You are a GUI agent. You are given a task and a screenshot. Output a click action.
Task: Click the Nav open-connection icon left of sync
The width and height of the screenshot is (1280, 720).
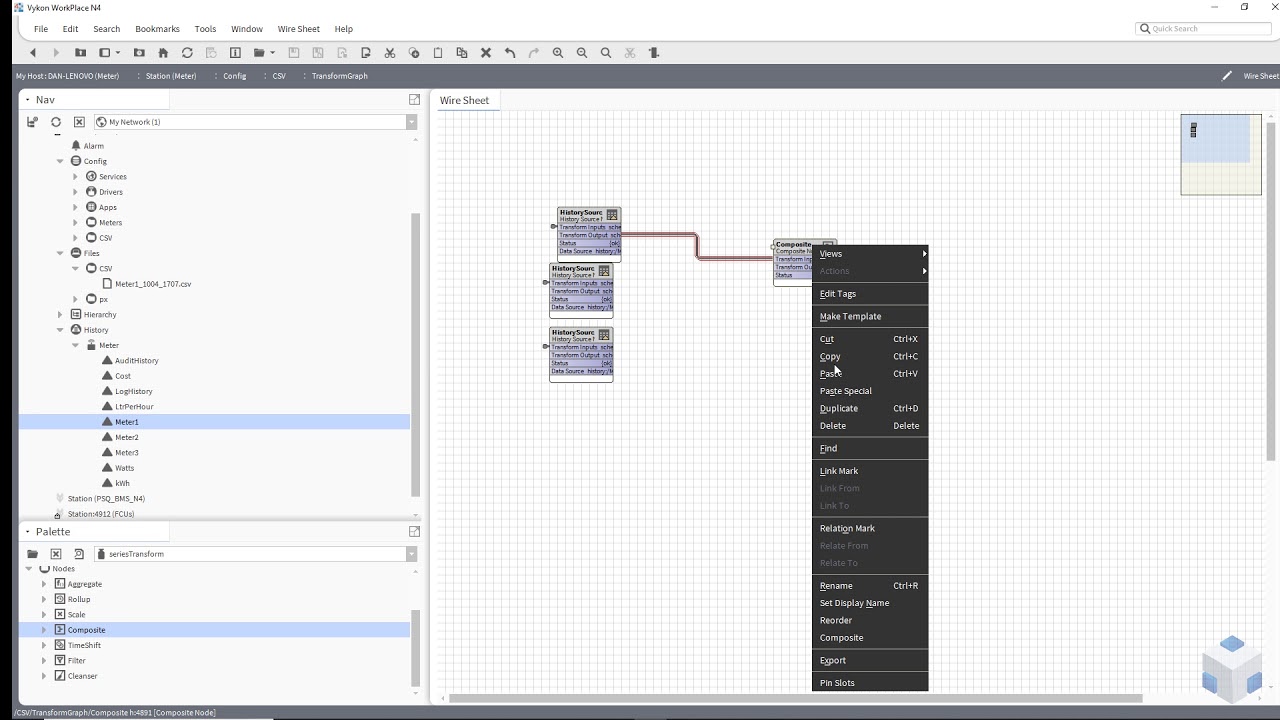32,122
